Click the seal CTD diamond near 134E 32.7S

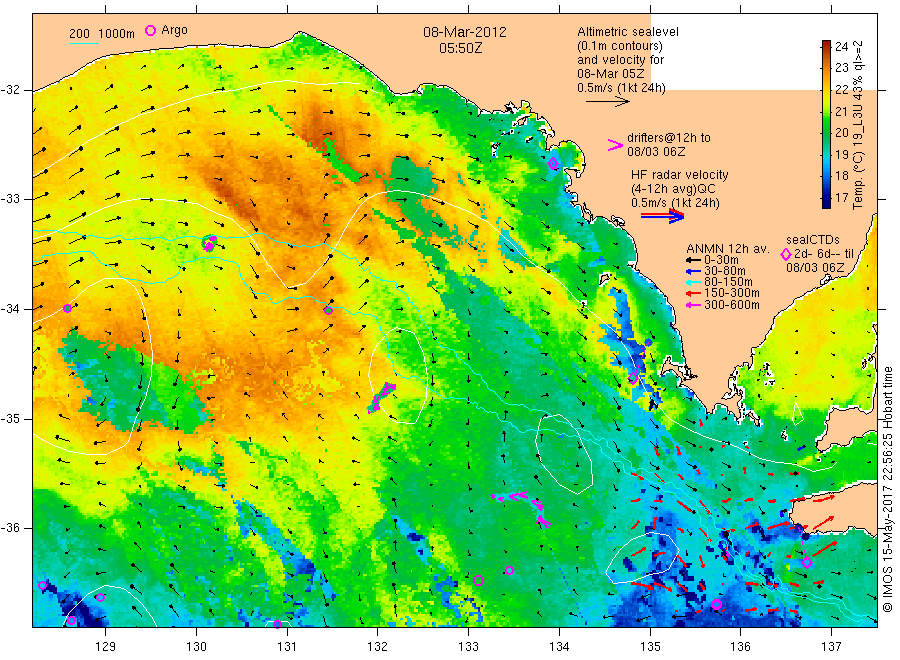553,164
